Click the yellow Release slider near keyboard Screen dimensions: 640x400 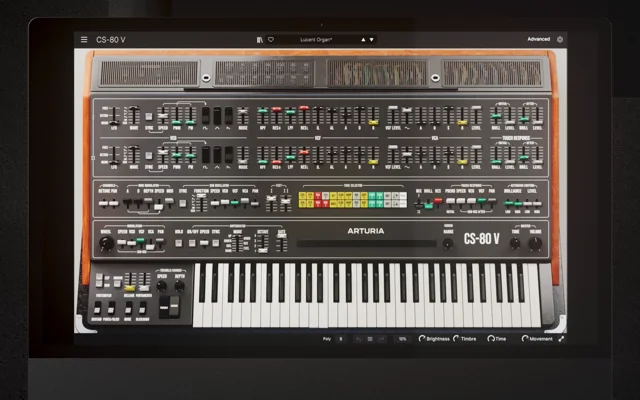(130, 282)
